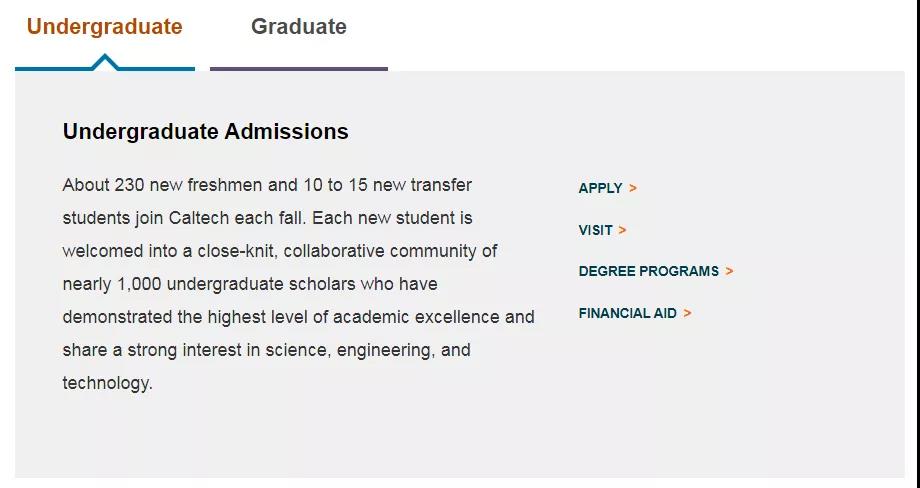Click the orange arrow beside APPLY

pos(633,188)
